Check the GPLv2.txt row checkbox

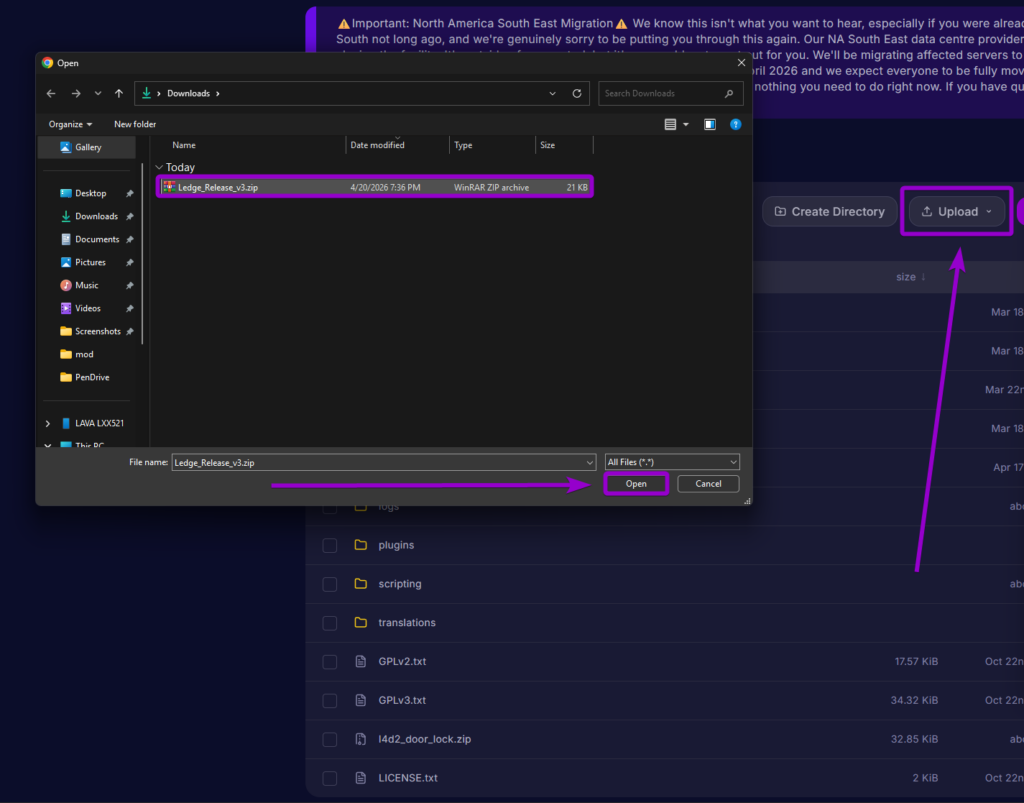pos(329,661)
